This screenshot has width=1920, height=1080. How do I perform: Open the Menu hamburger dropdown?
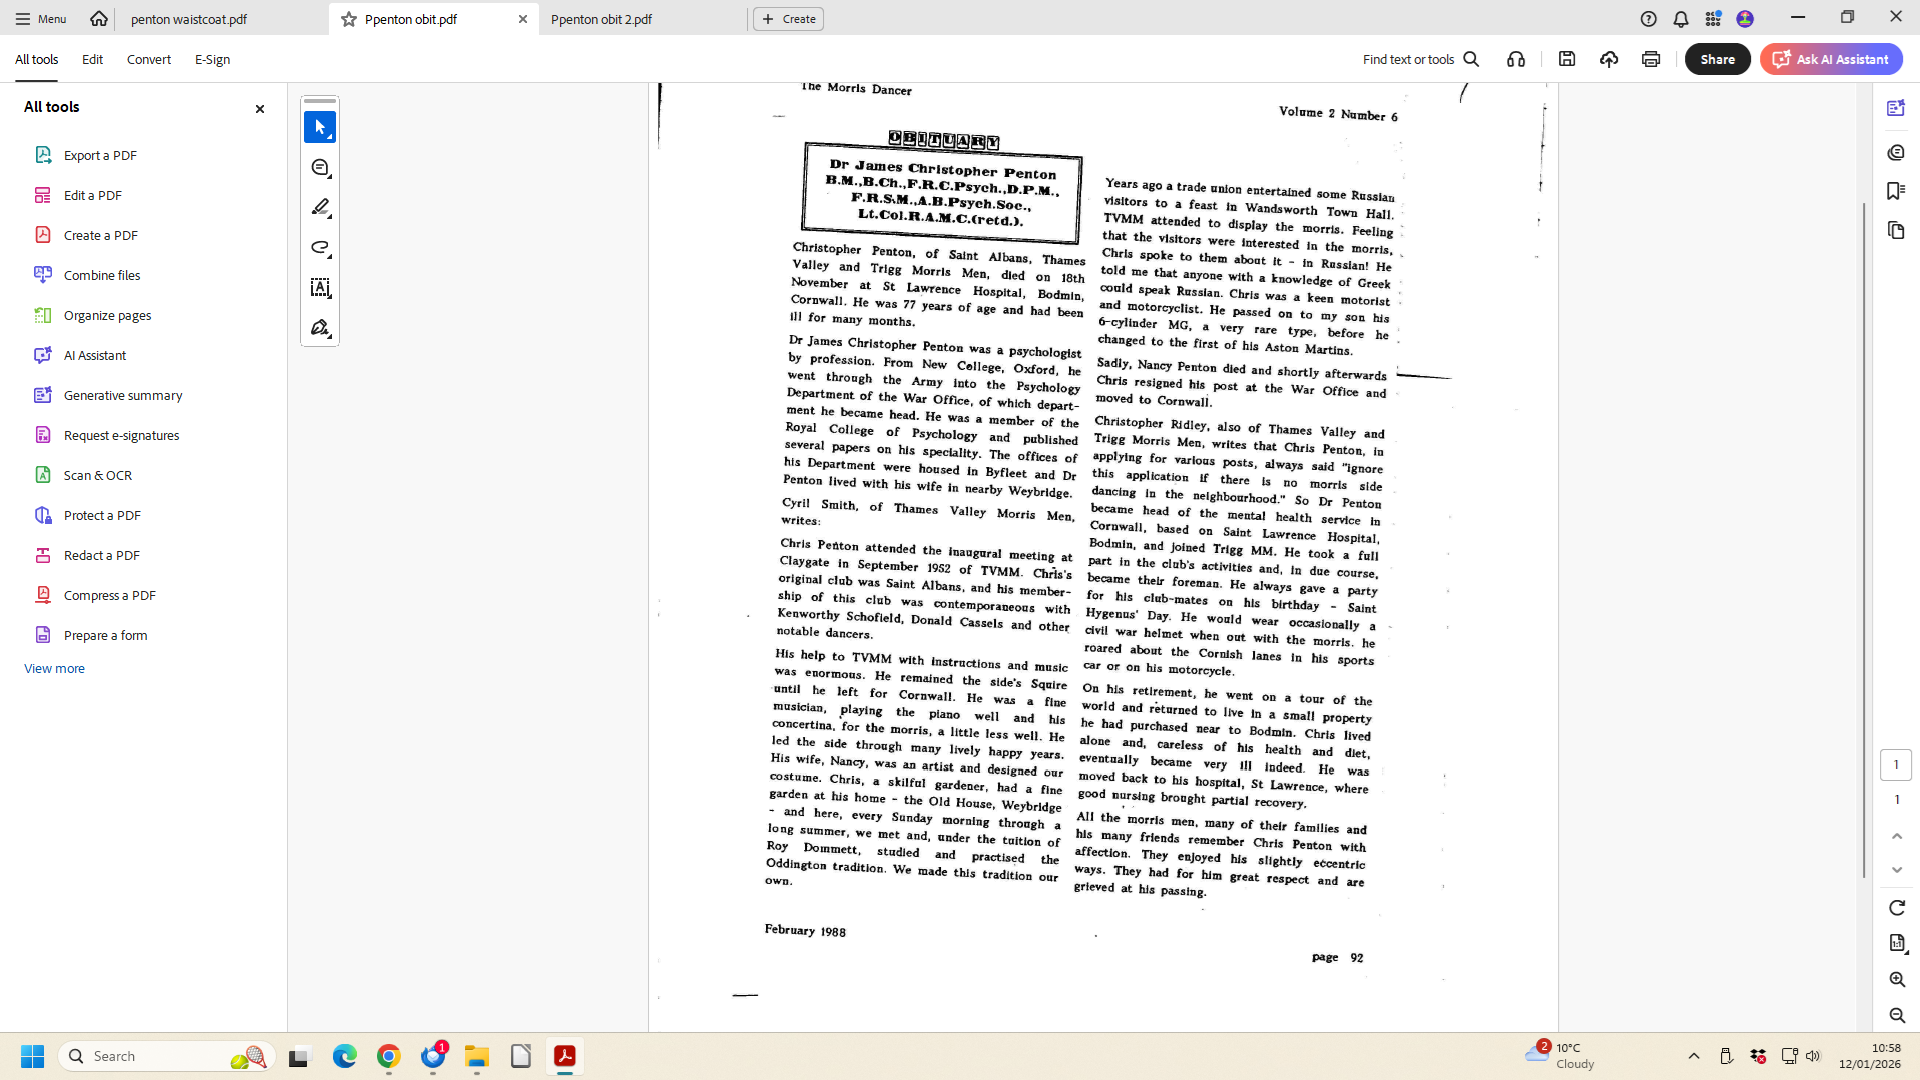[40, 19]
